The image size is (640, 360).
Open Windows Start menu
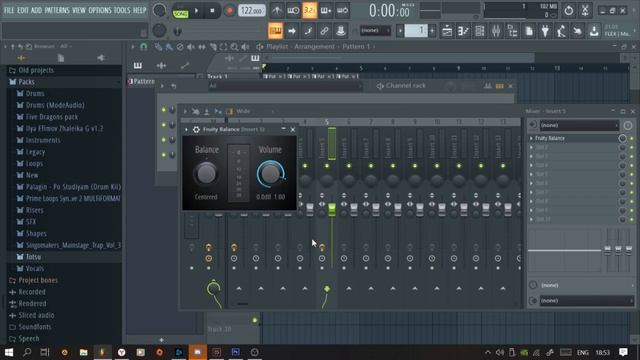click(9, 352)
